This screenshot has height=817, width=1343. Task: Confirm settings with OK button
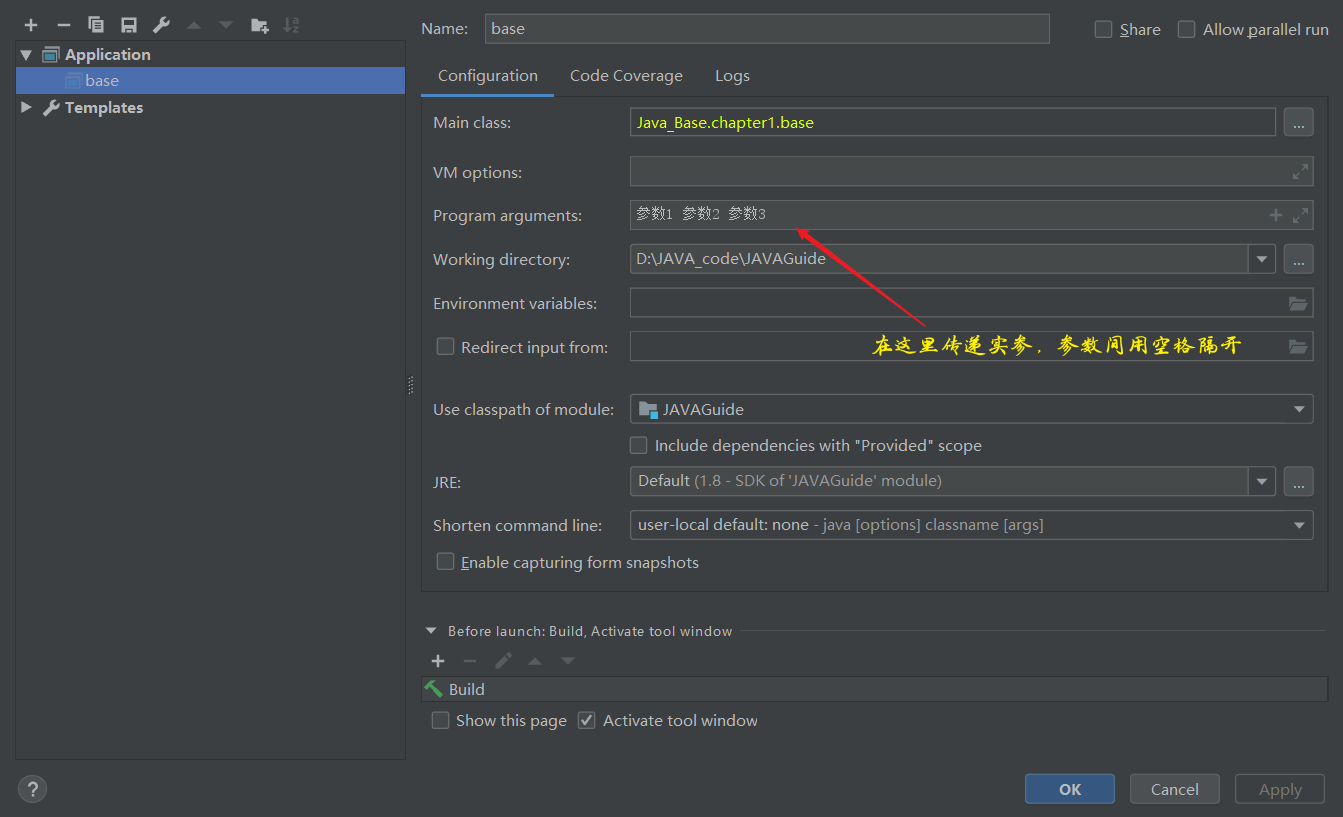click(x=1070, y=789)
